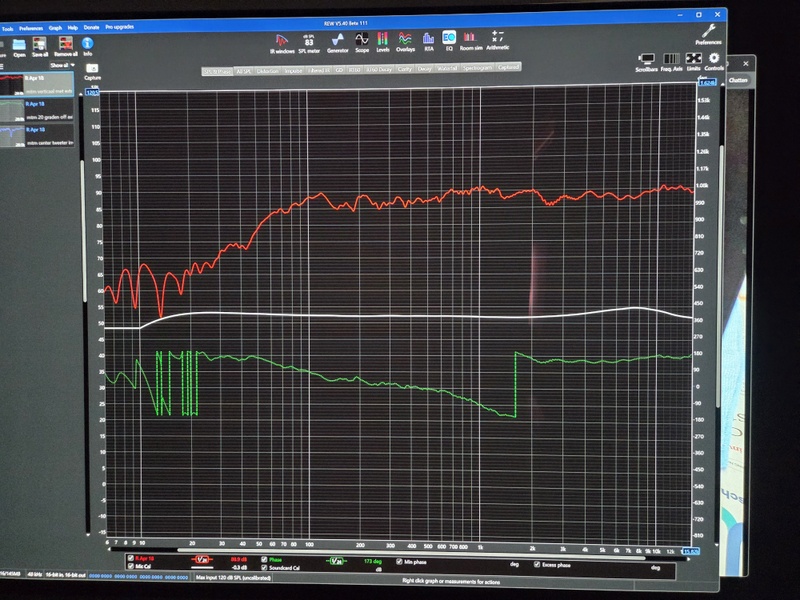
Task: Open the Scope tool
Action: coord(362,43)
